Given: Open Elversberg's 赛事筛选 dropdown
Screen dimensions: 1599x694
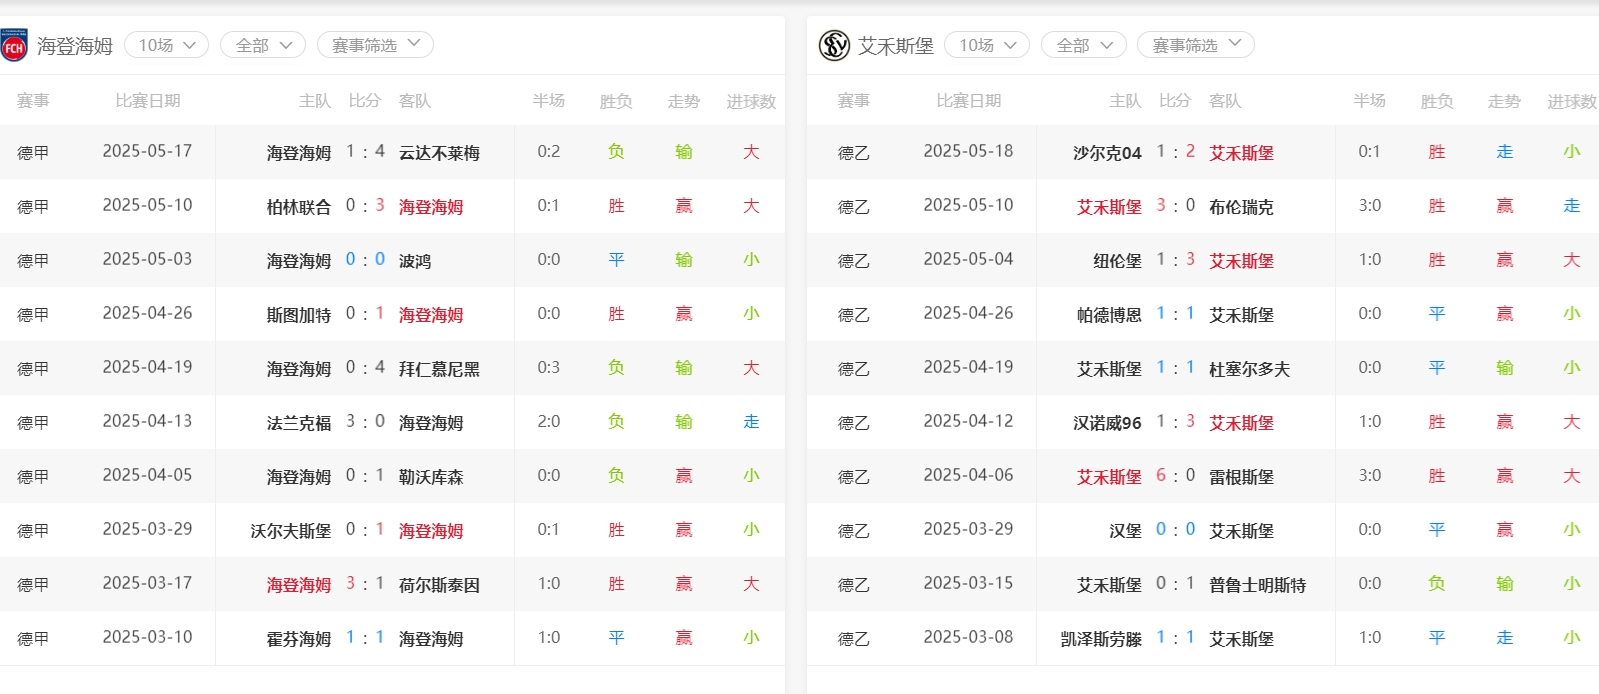Looking at the screenshot, I should point(1195,45).
